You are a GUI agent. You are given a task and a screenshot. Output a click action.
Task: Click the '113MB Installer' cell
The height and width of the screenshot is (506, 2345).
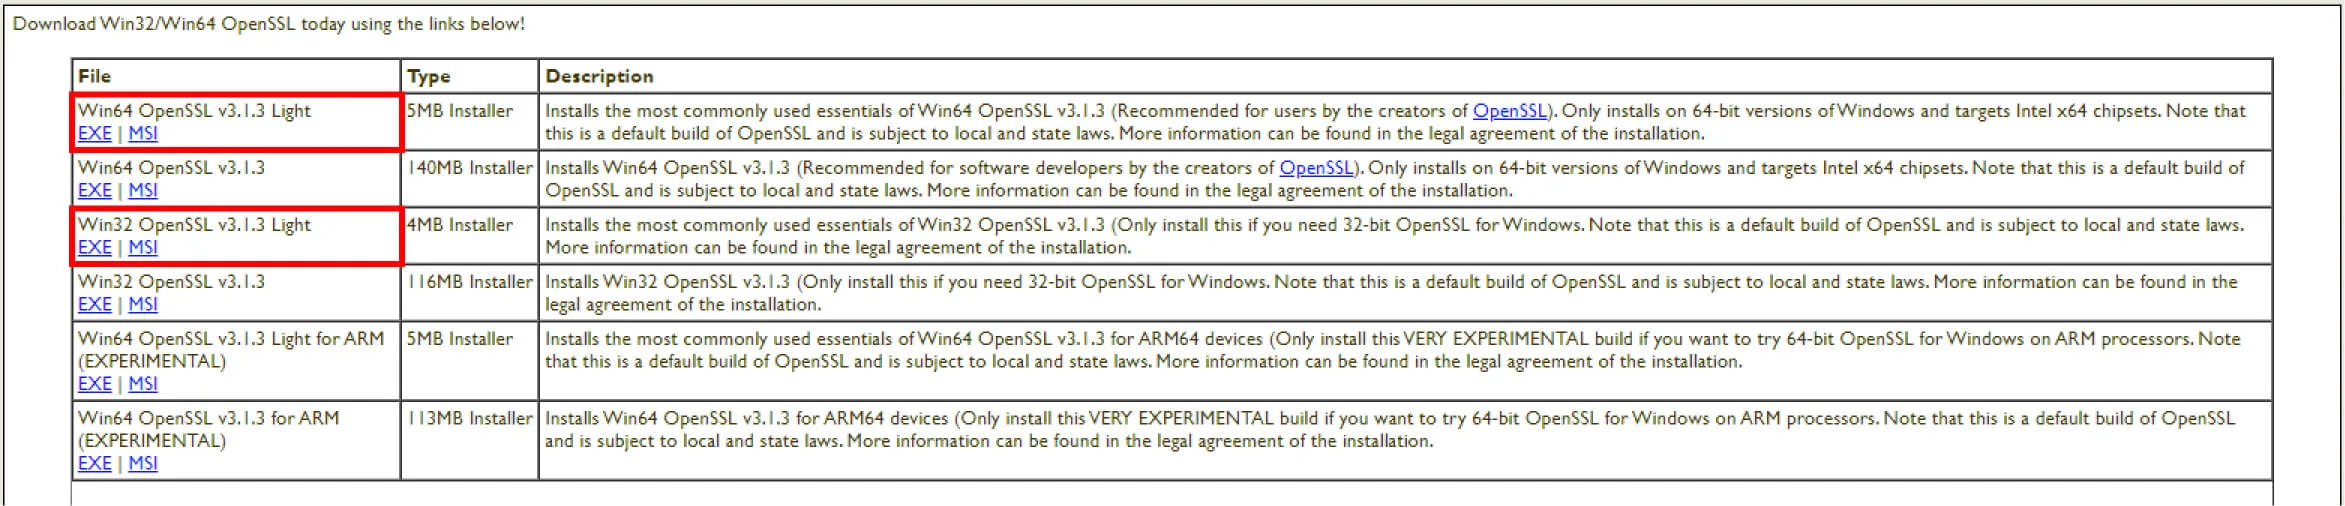pos(470,440)
